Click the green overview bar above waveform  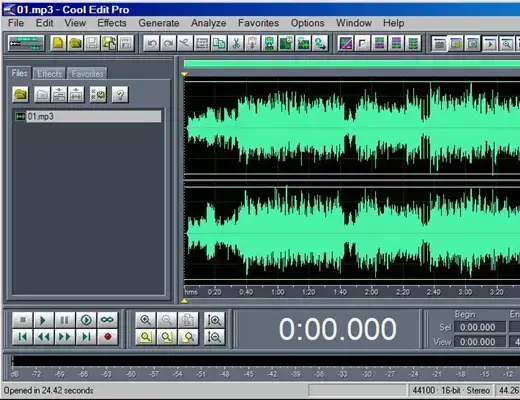coord(352,64)
